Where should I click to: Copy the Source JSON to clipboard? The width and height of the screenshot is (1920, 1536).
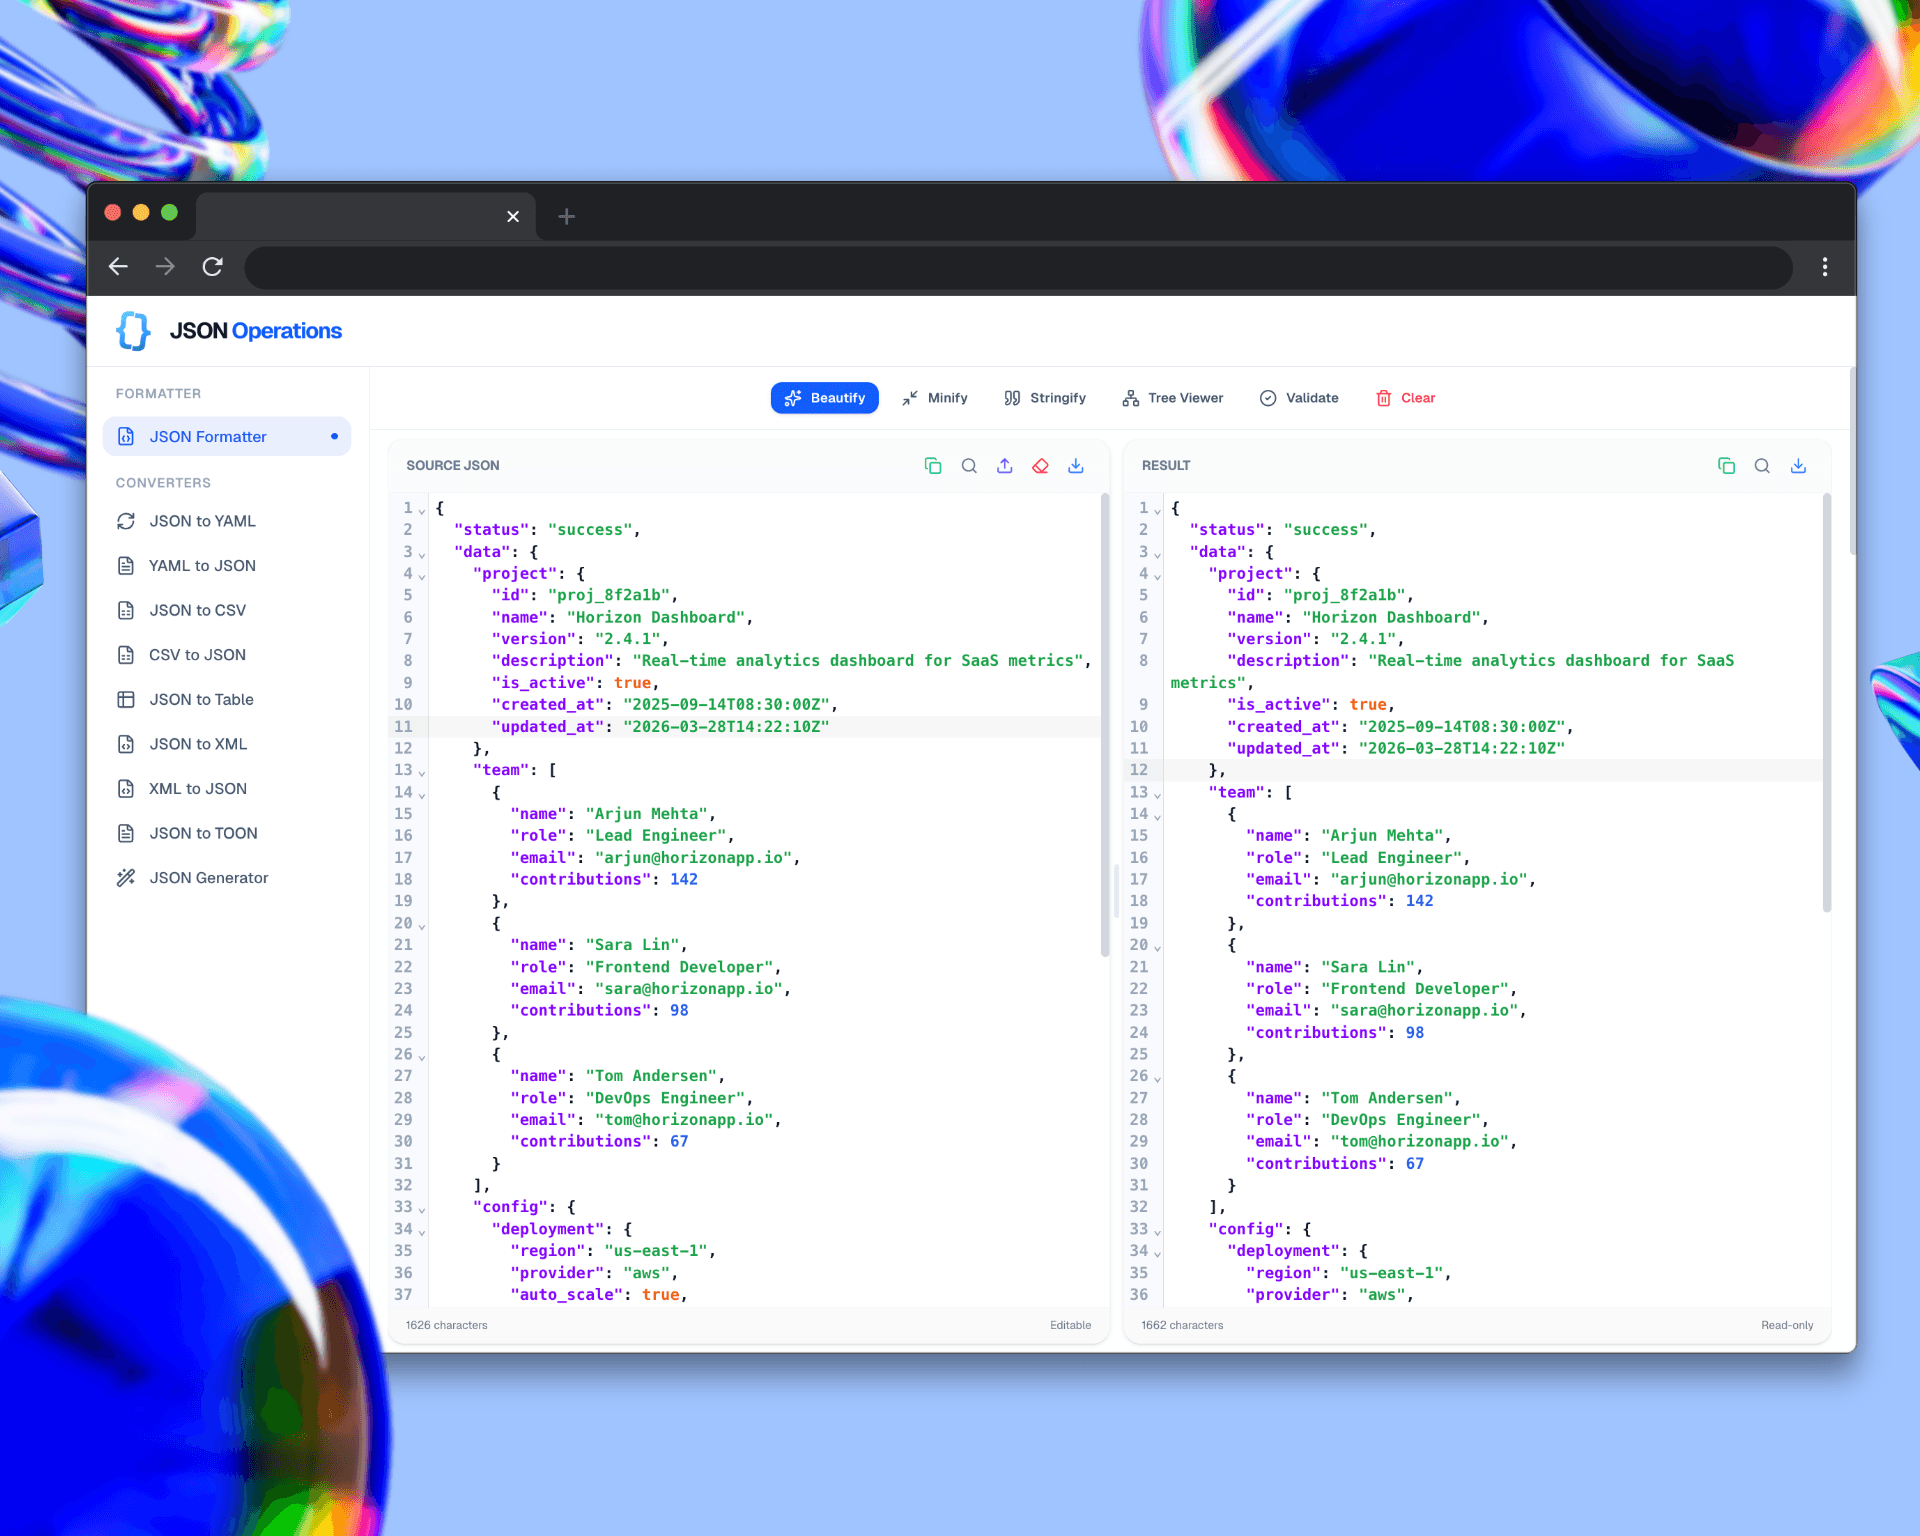point(933,466)
